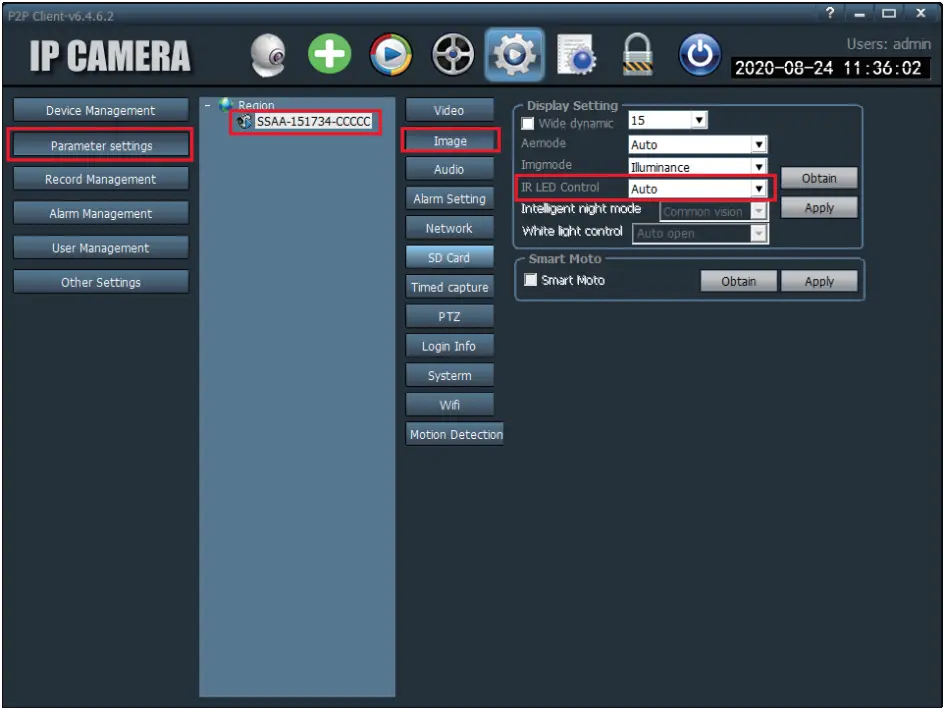The width and height of the screenshot is (945, 710).
Task: Open Record Management section
Action: tap(101, 179)
